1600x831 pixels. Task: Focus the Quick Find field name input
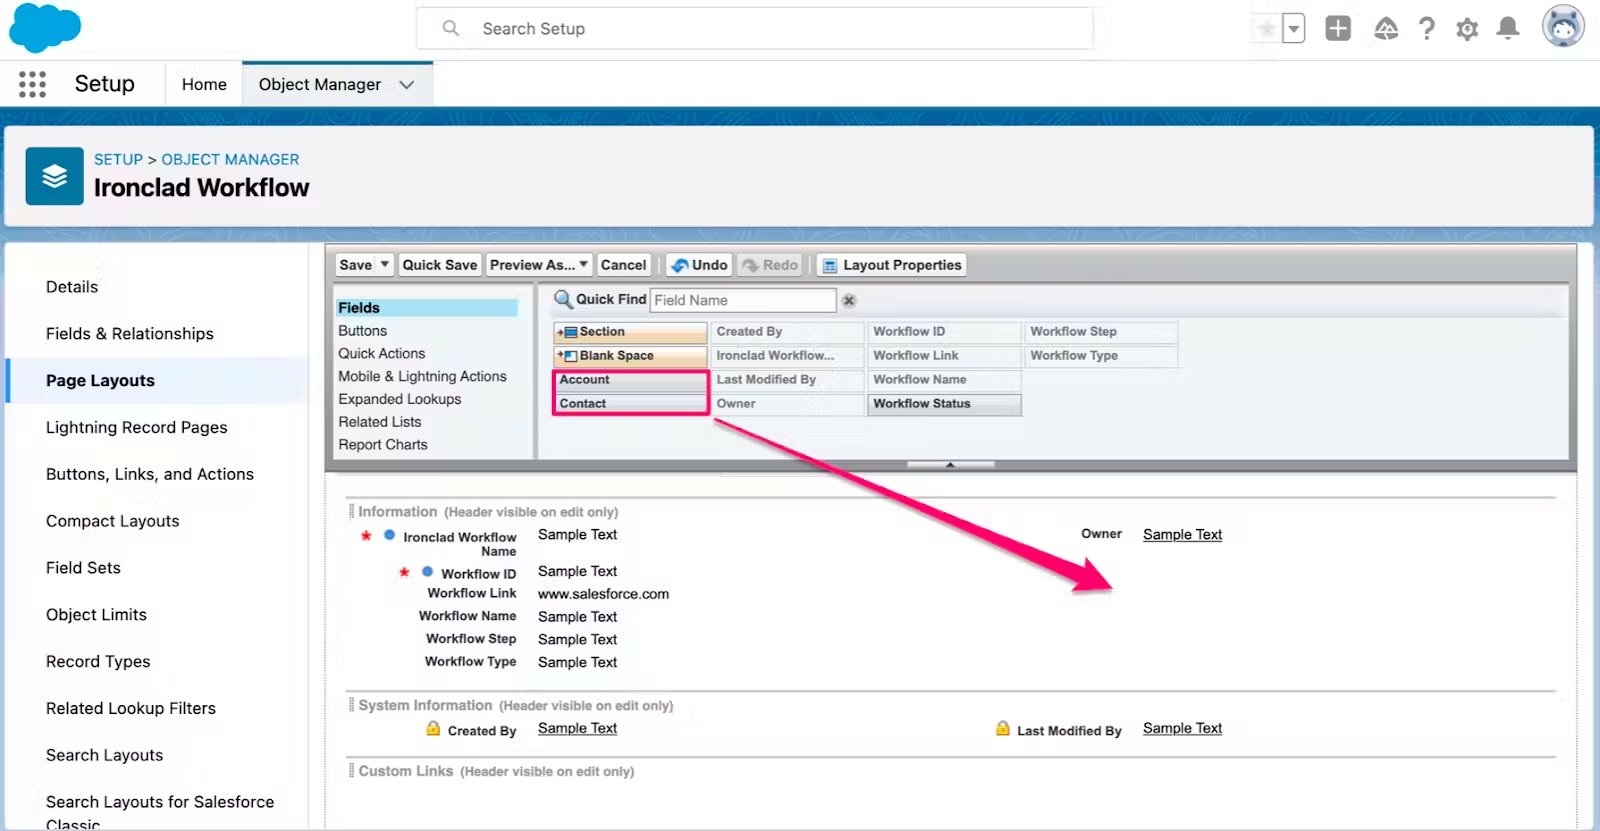(x=743, y=300)
